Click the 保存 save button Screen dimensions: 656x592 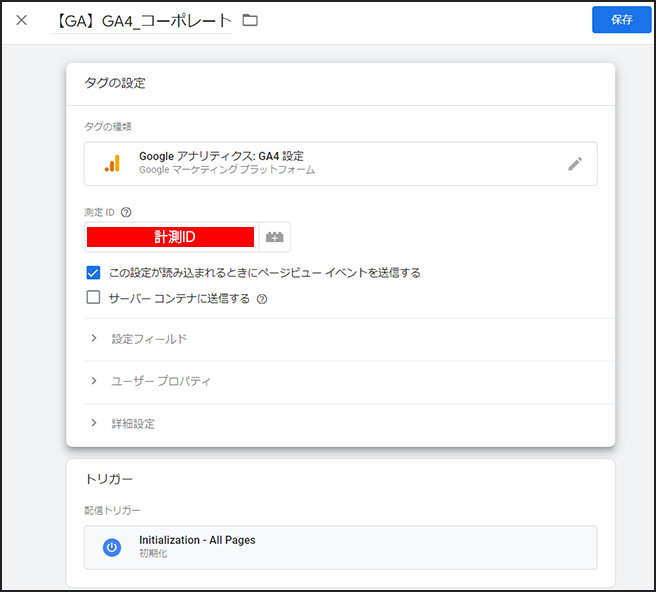pos(621,20)
